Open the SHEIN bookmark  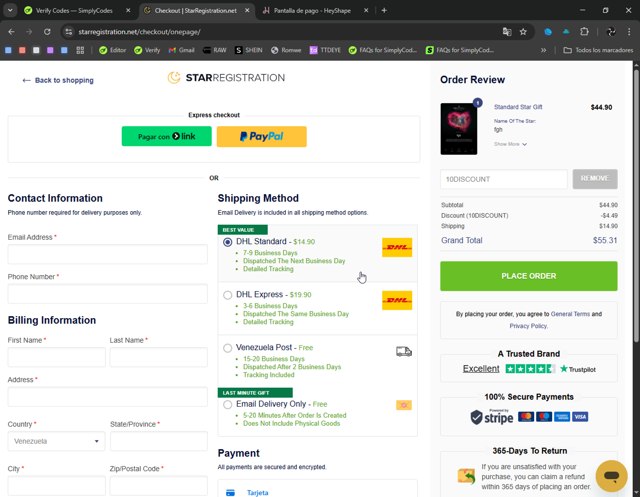[x=249, y=50]
